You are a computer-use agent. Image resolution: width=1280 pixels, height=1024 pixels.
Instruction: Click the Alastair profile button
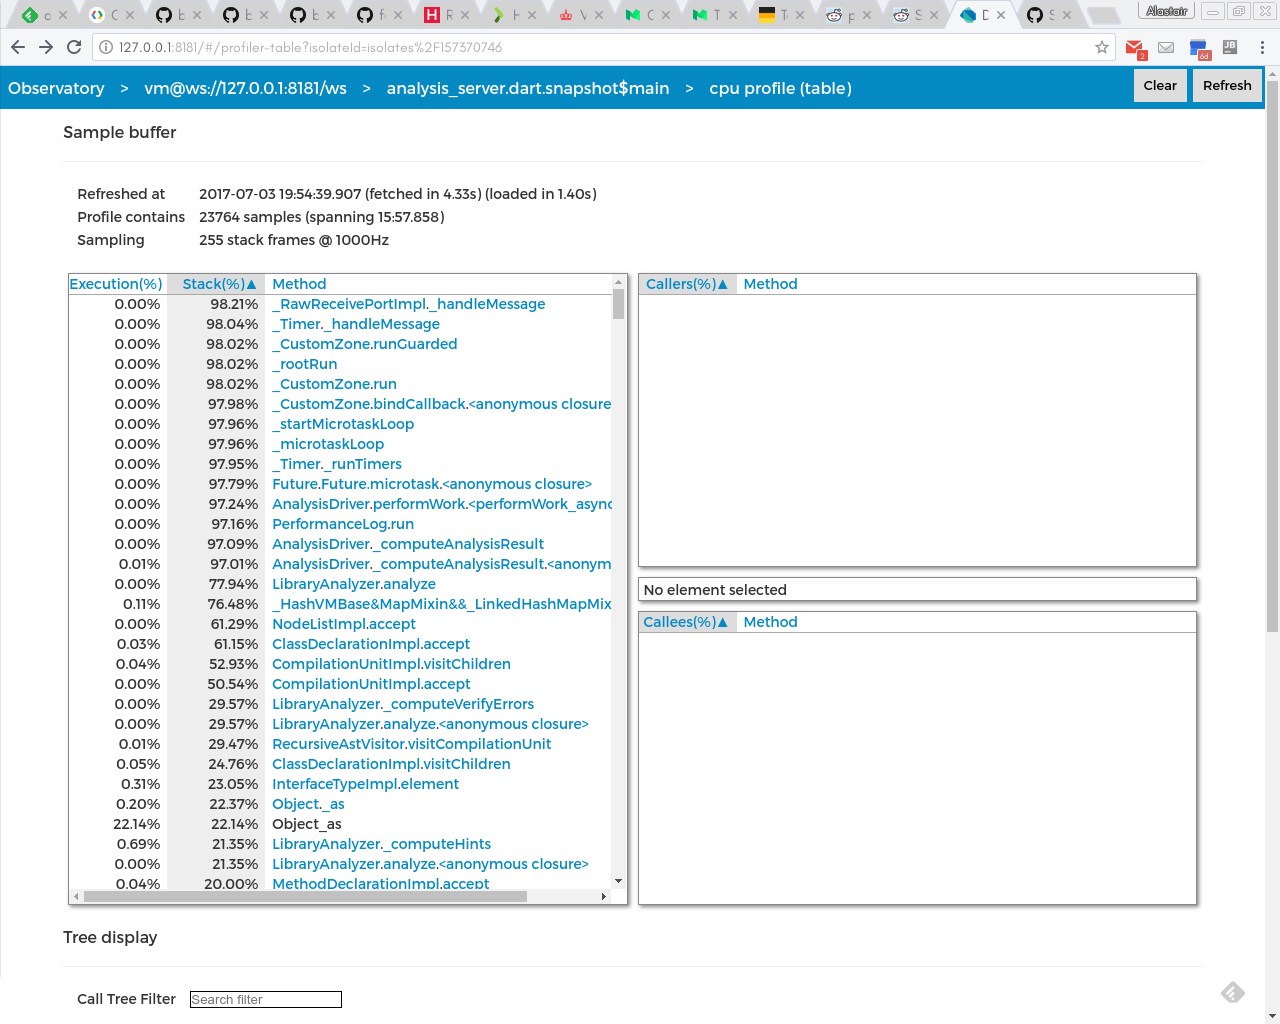coord(1166,11)
